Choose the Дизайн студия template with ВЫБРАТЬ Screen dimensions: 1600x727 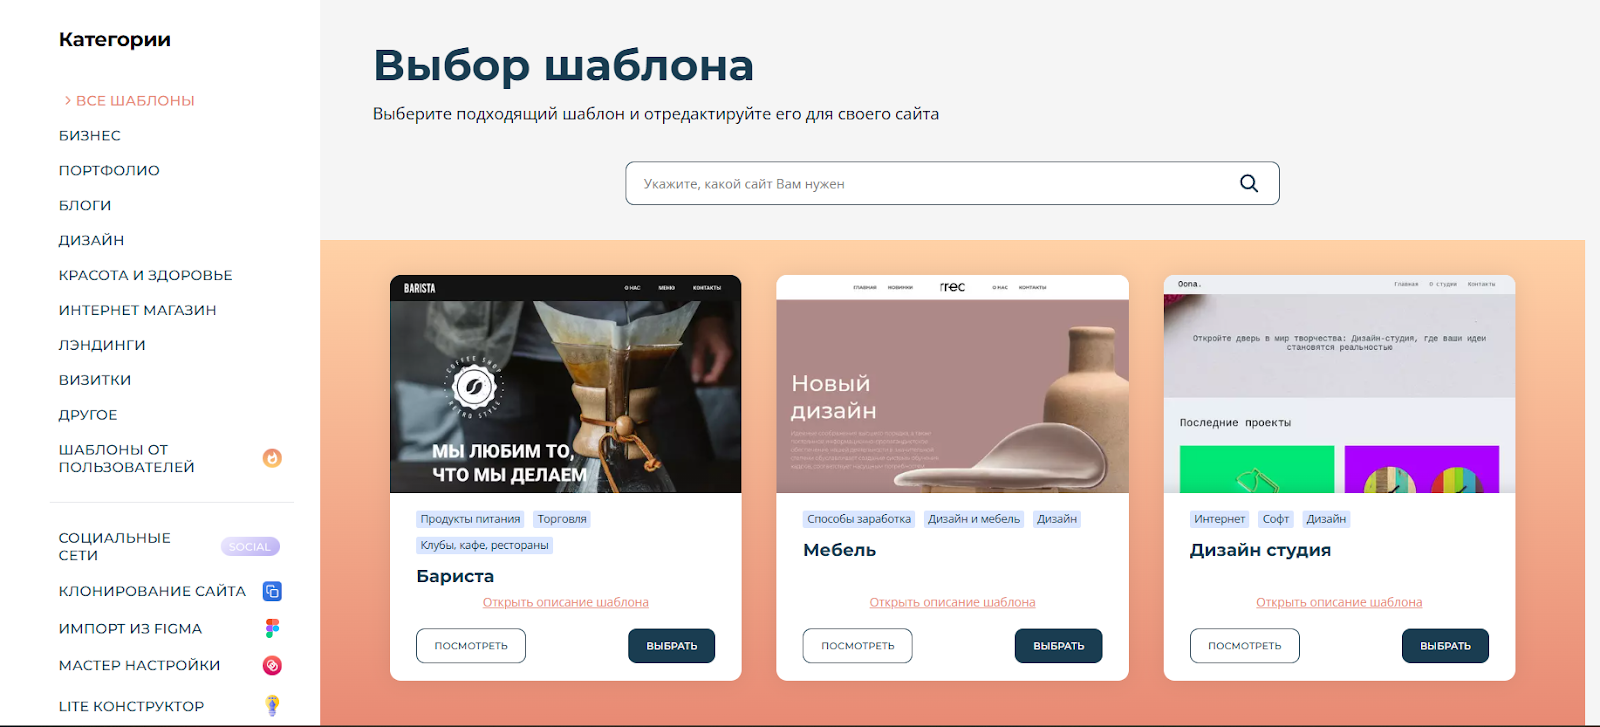click(x=1445, y=646)
